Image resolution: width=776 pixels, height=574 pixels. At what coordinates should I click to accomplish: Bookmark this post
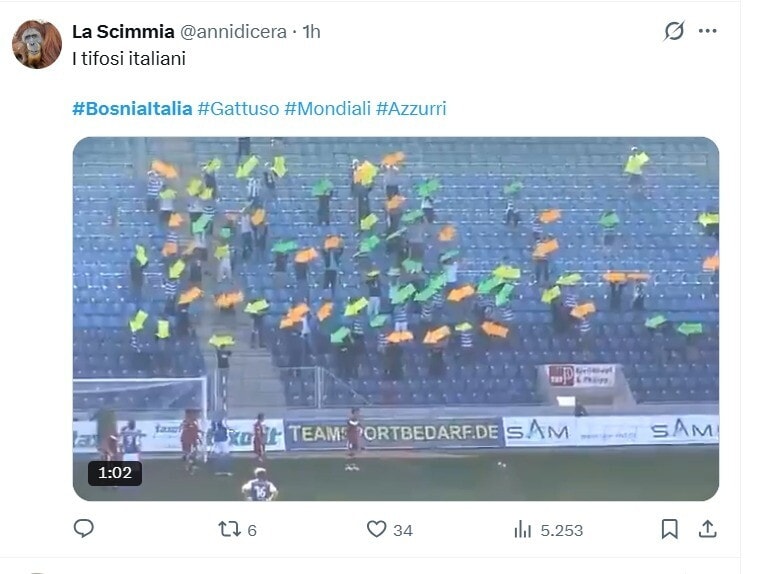(670, 529)
